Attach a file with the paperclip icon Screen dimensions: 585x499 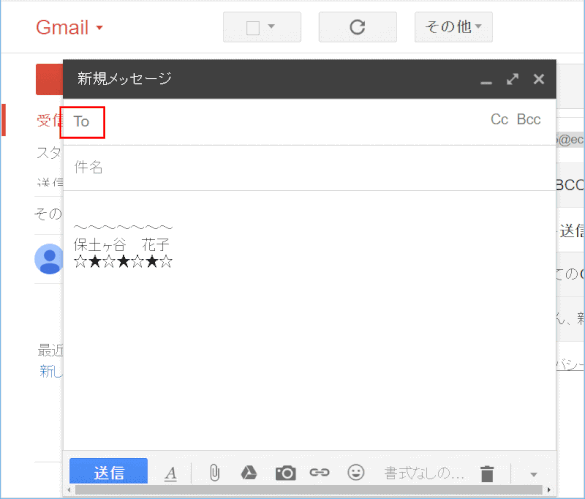coord(215,473)
